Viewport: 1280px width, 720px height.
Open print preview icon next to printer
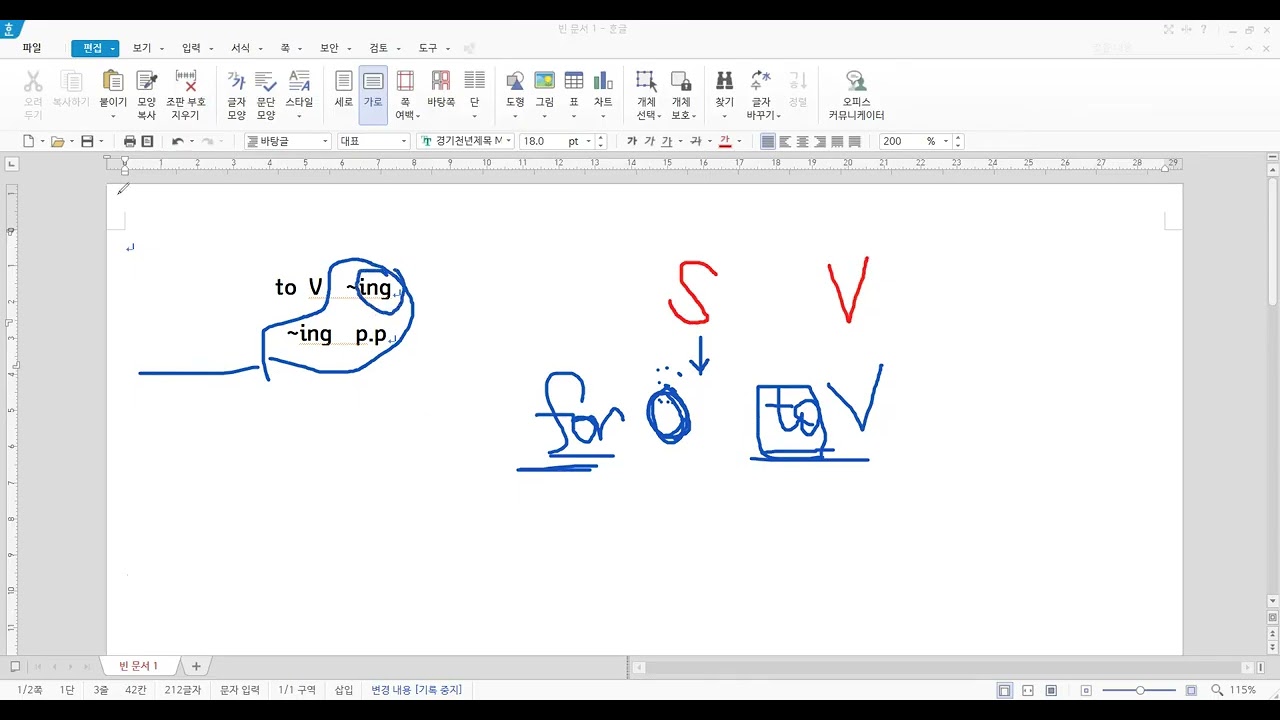pyautogui.click(x=147, y=141)
